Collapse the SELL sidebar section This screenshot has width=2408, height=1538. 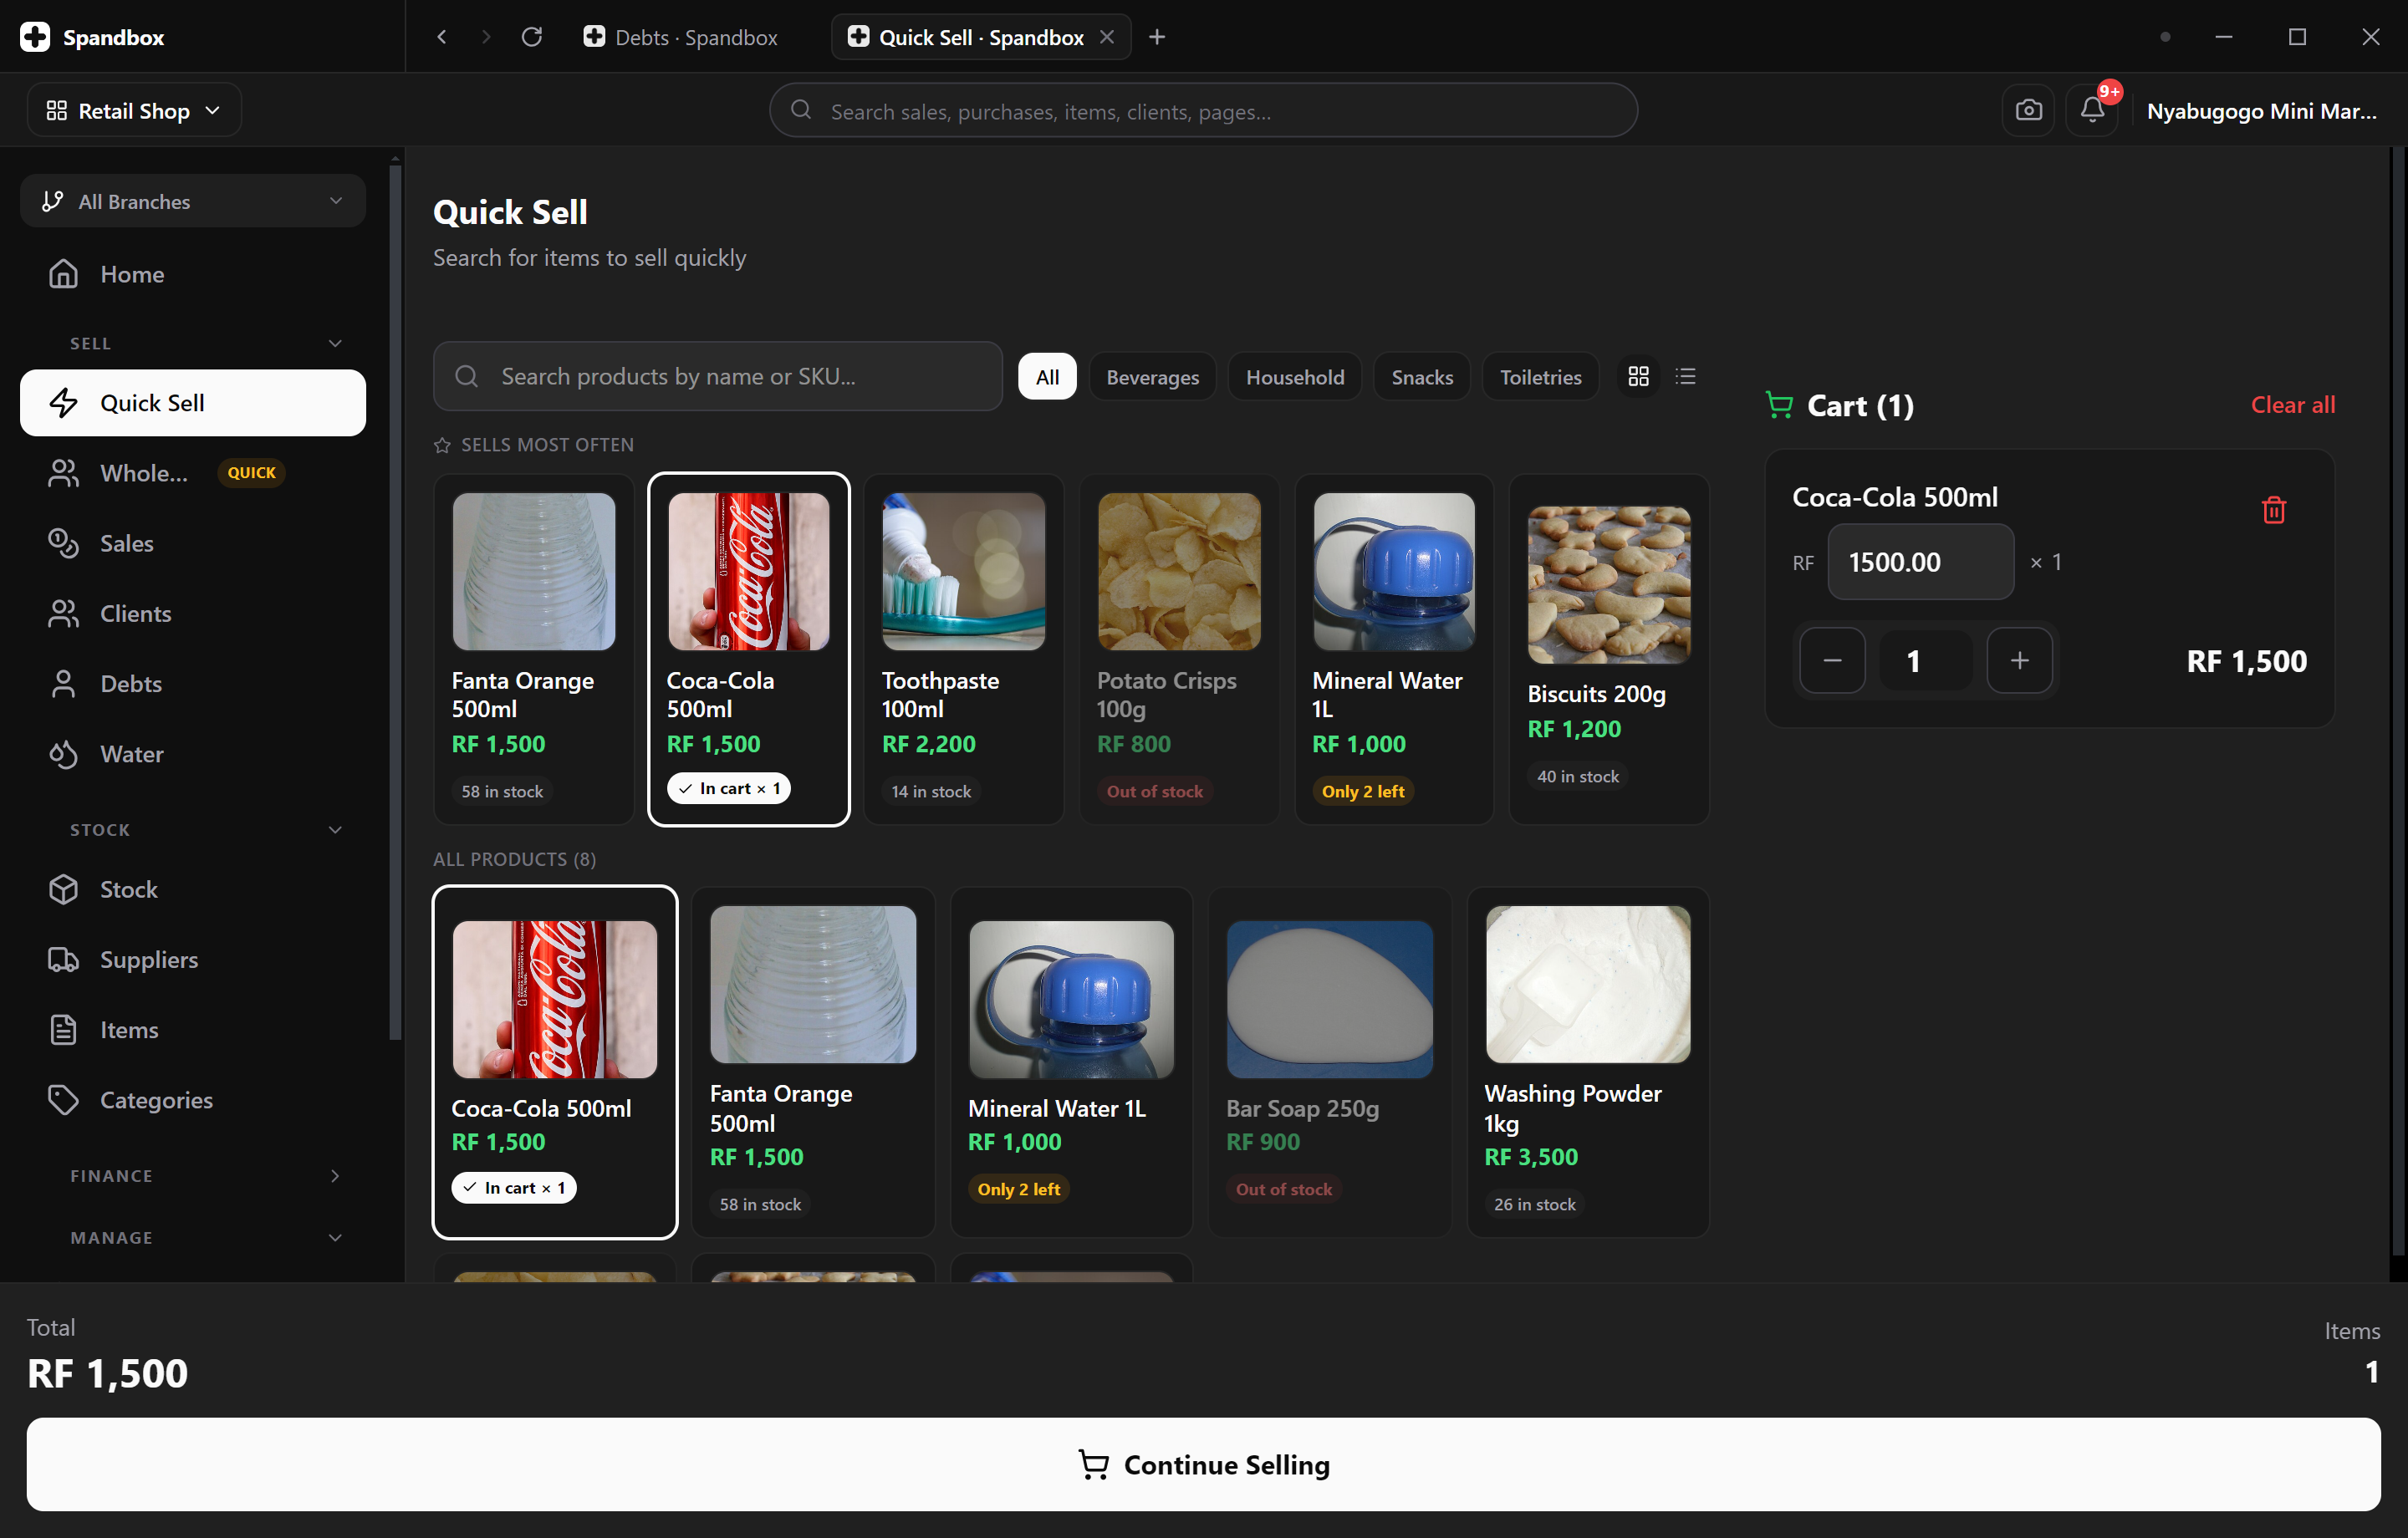(335, 343)
